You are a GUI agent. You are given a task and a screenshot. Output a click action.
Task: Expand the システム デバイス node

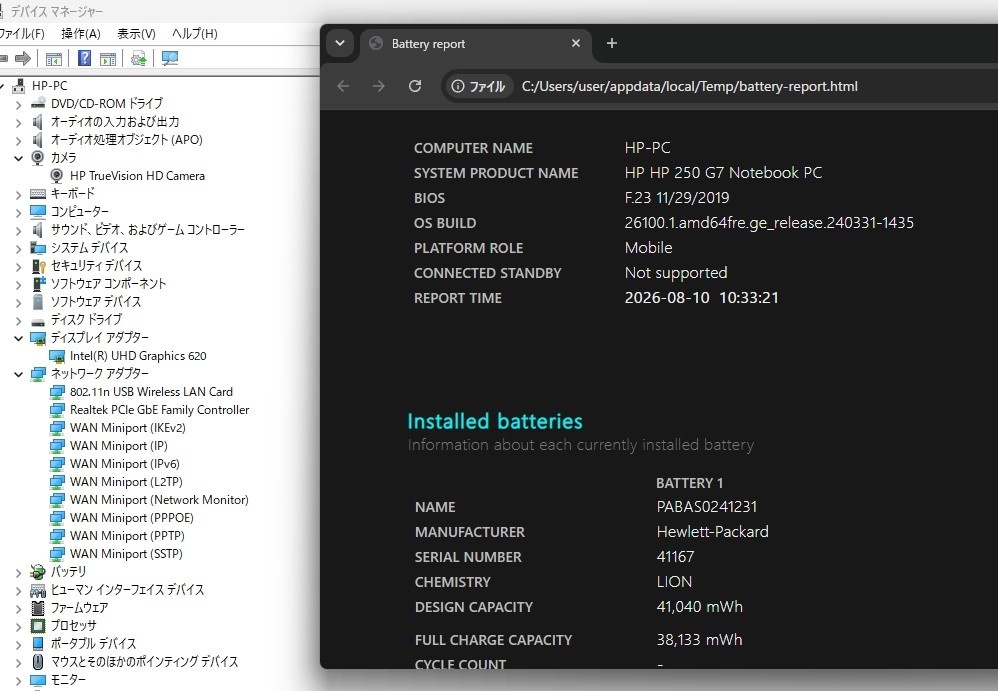click(18, 249)
